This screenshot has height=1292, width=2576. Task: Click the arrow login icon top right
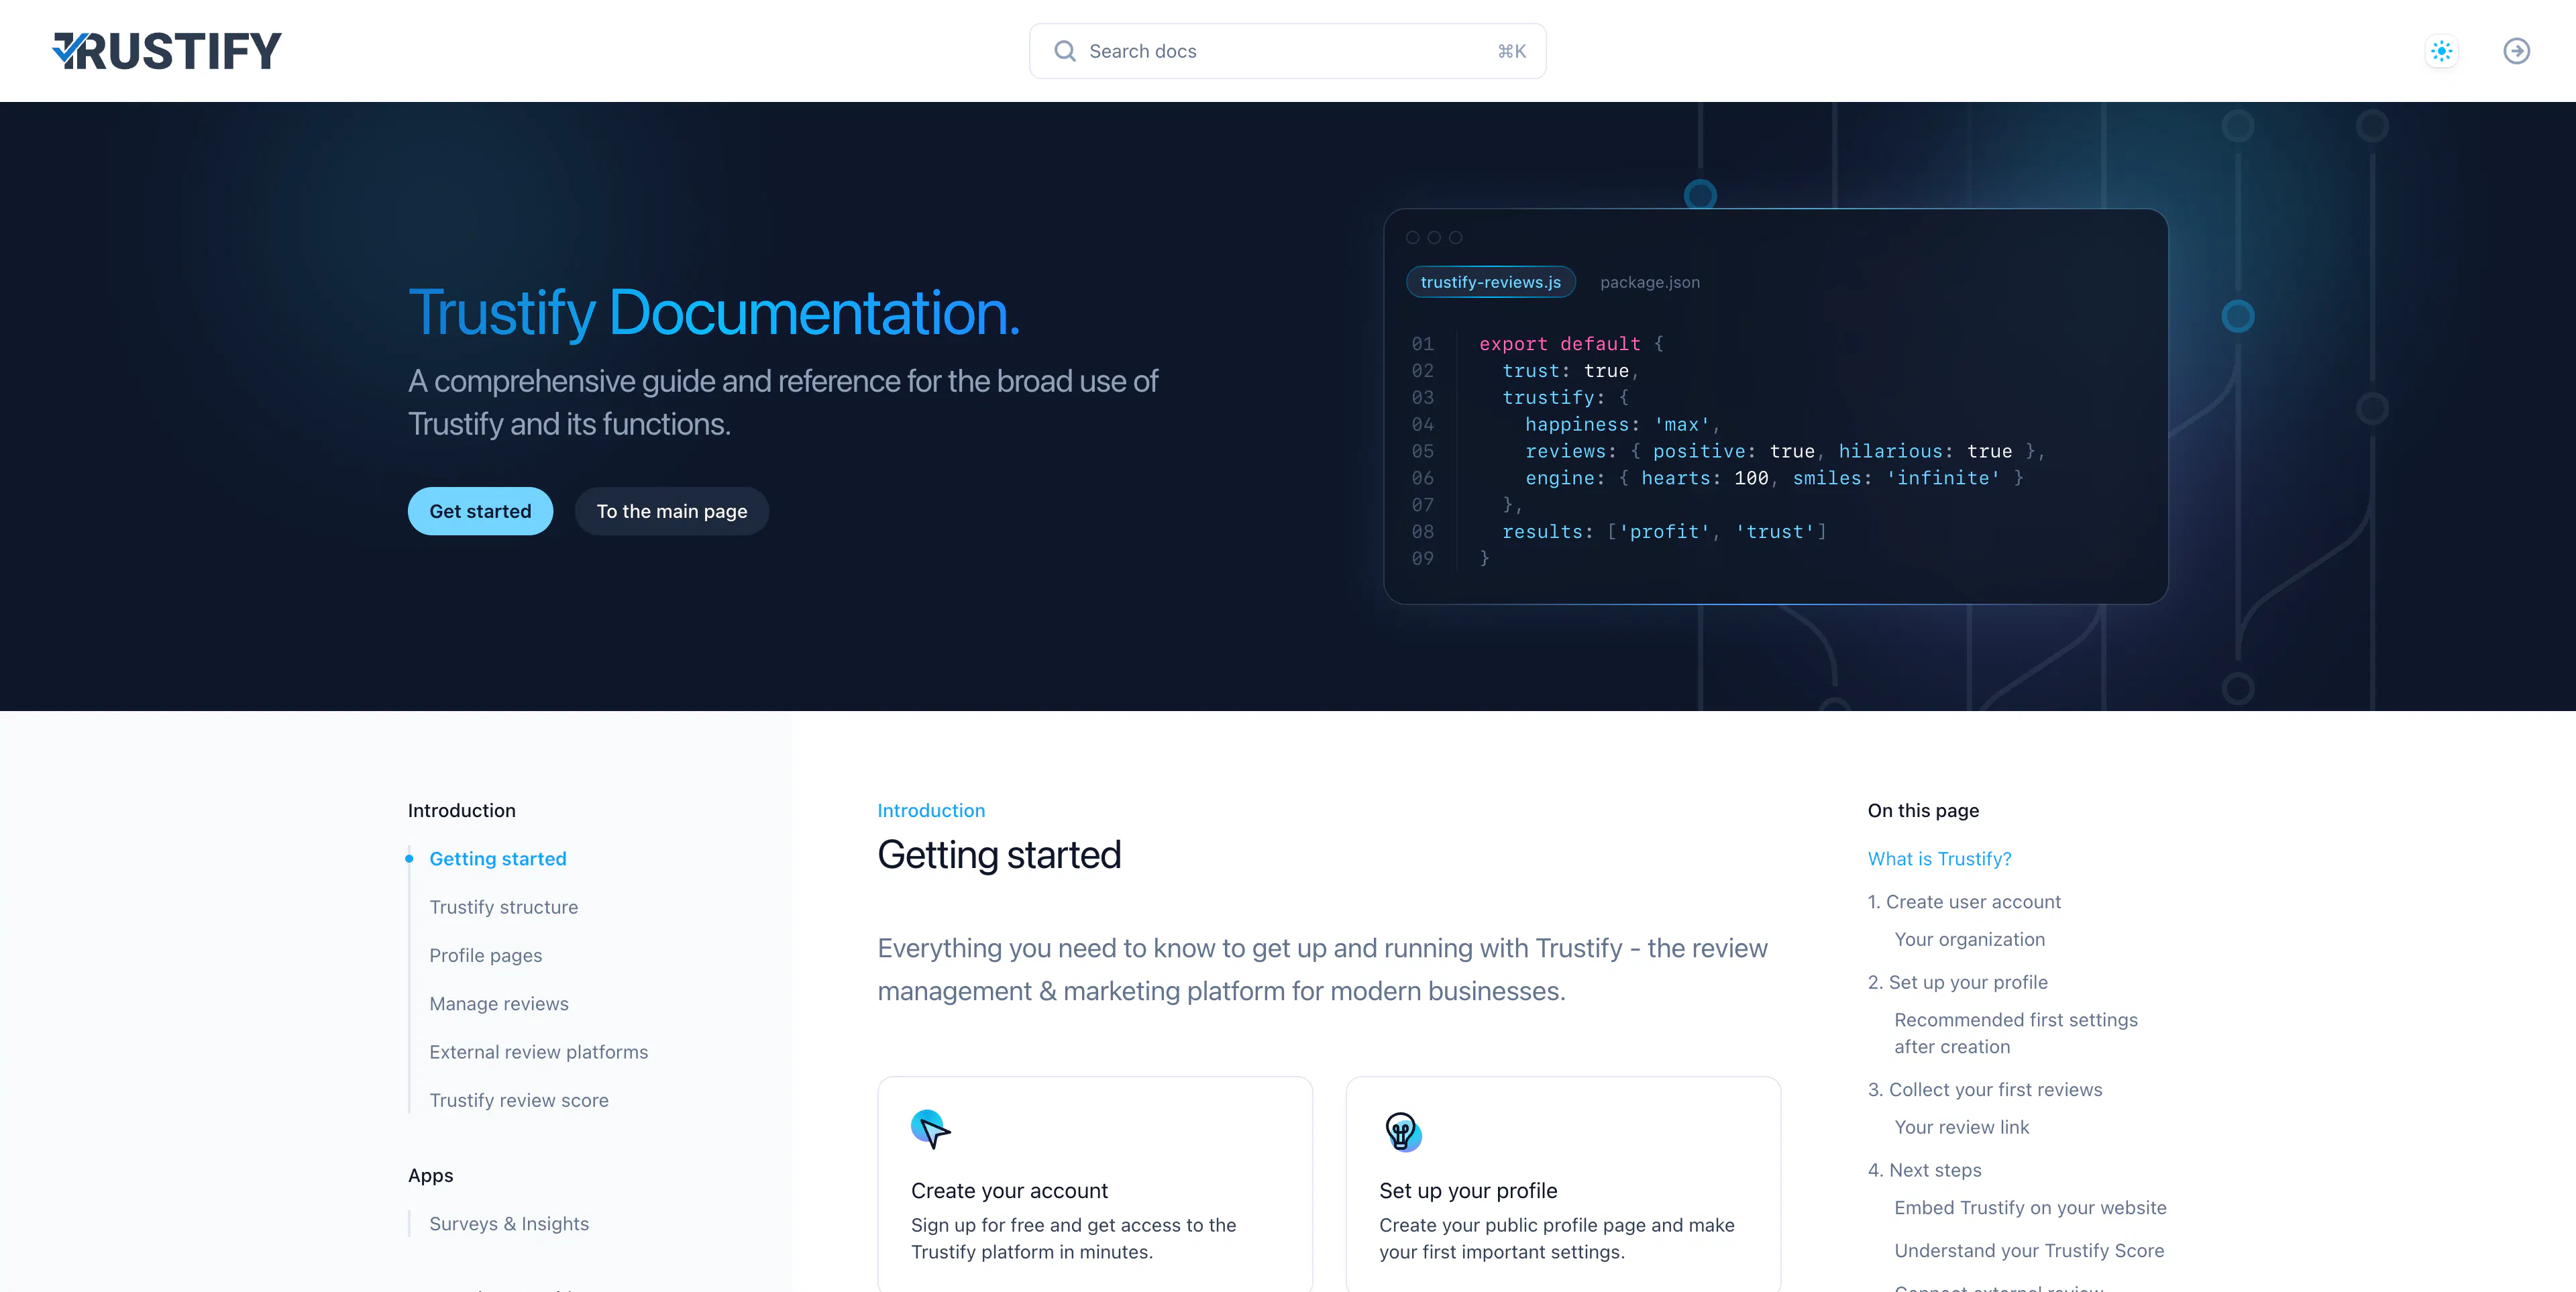[x=2517, y=51]
